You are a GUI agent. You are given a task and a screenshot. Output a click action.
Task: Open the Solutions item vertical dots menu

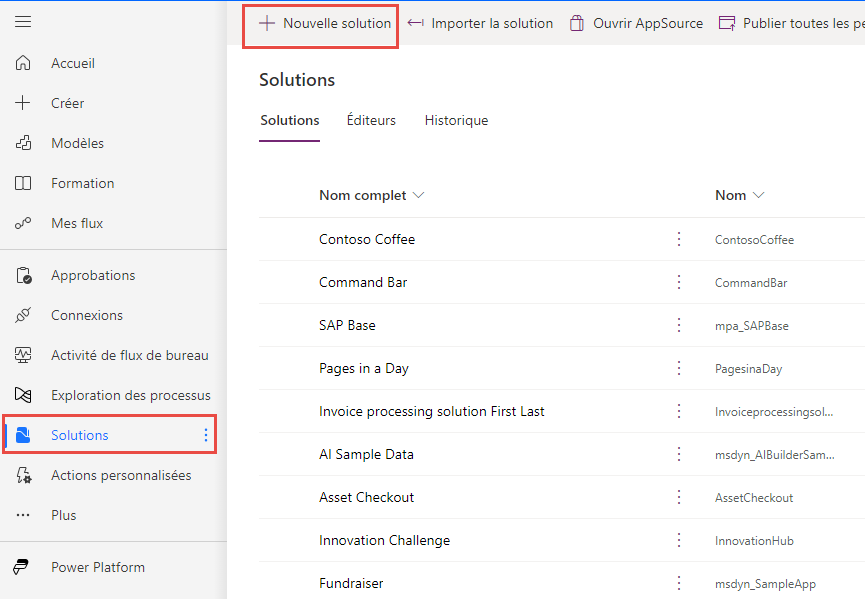206,435
